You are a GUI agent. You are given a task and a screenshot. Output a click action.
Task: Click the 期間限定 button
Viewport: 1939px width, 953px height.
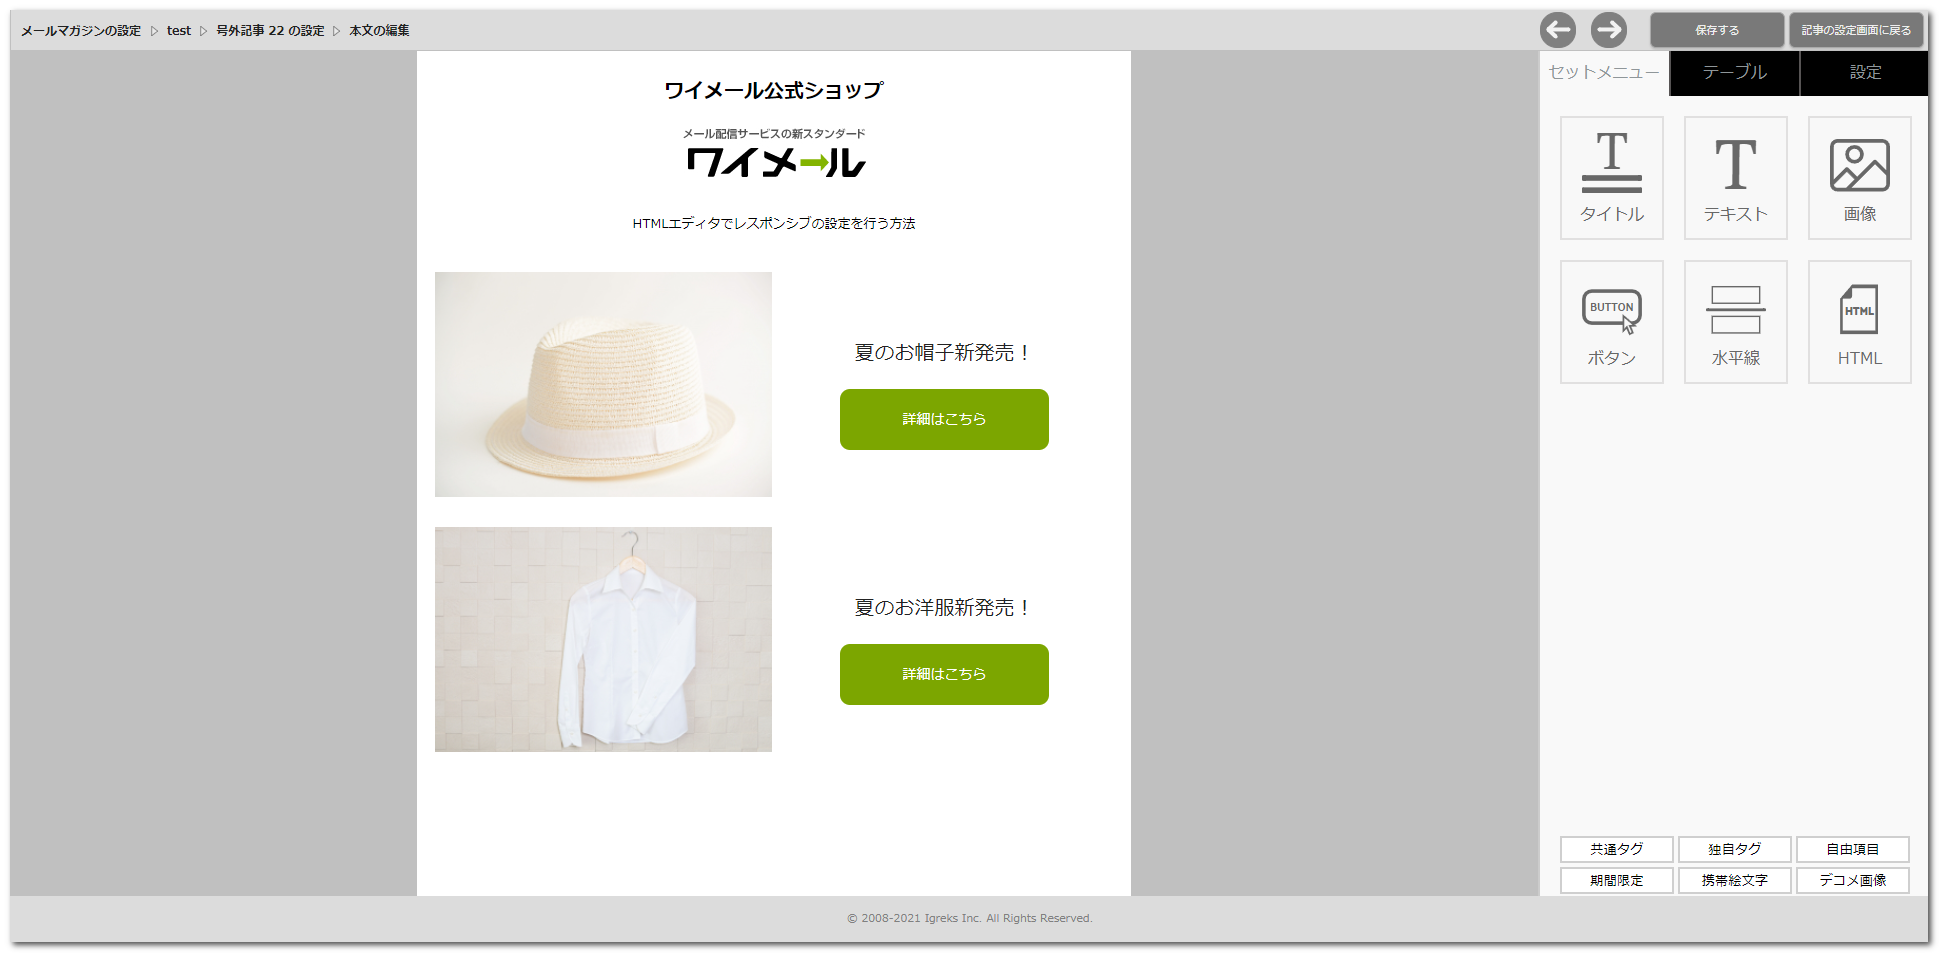point(1616,880)
